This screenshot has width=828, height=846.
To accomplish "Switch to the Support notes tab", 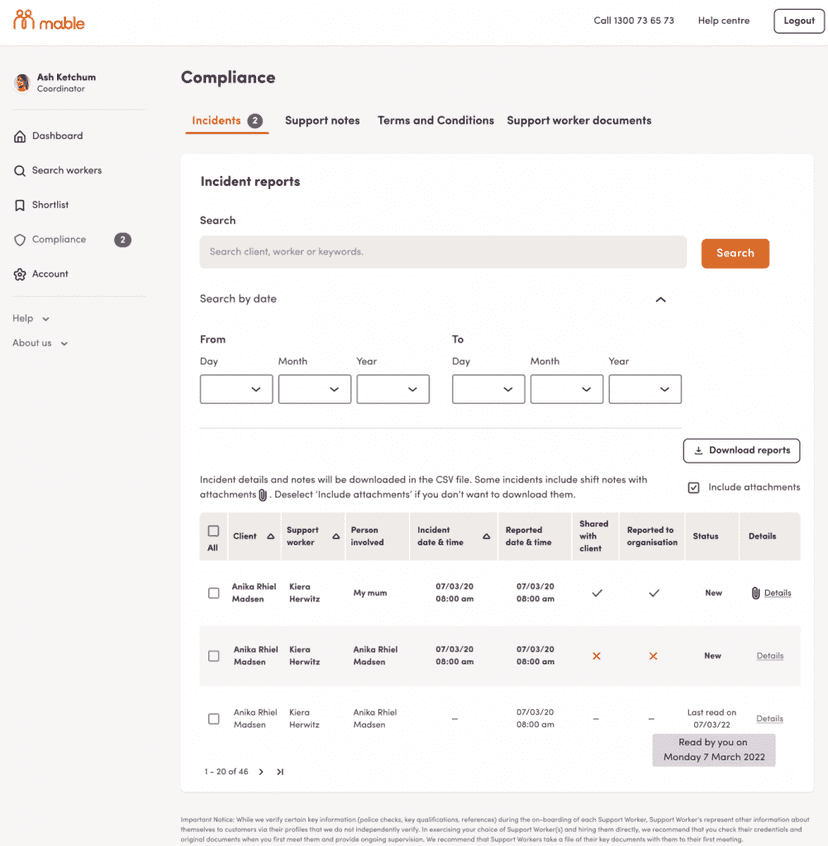I will [x=322, y=120].
